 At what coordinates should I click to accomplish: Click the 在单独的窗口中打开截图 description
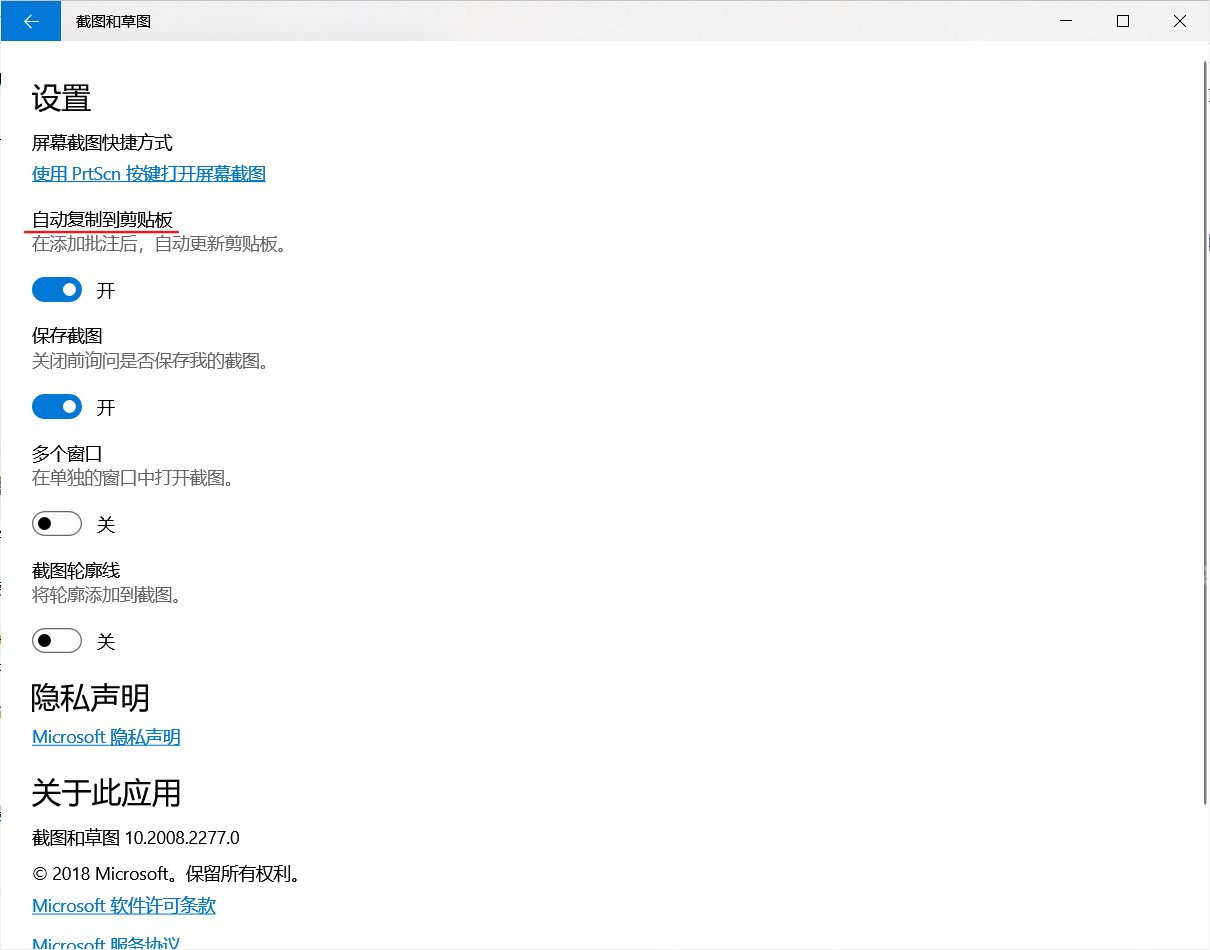click(x=133, y=478)
